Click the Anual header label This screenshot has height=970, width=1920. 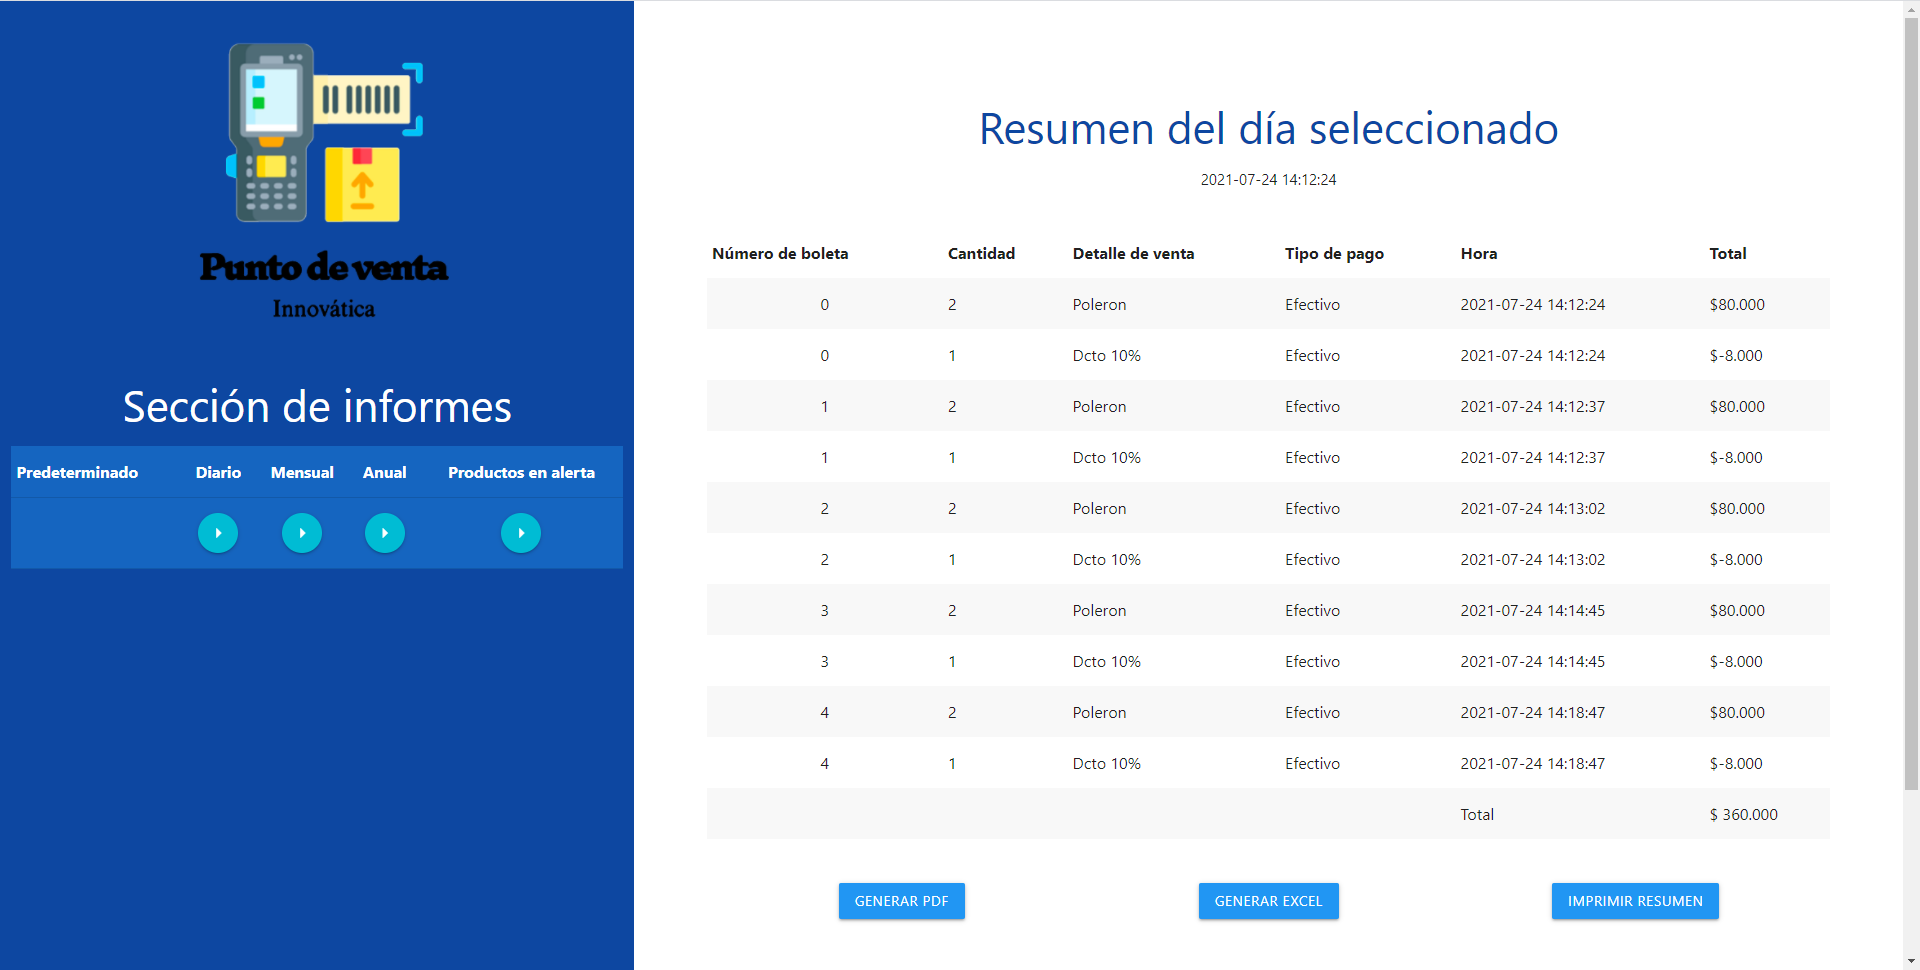pos(384,473)
